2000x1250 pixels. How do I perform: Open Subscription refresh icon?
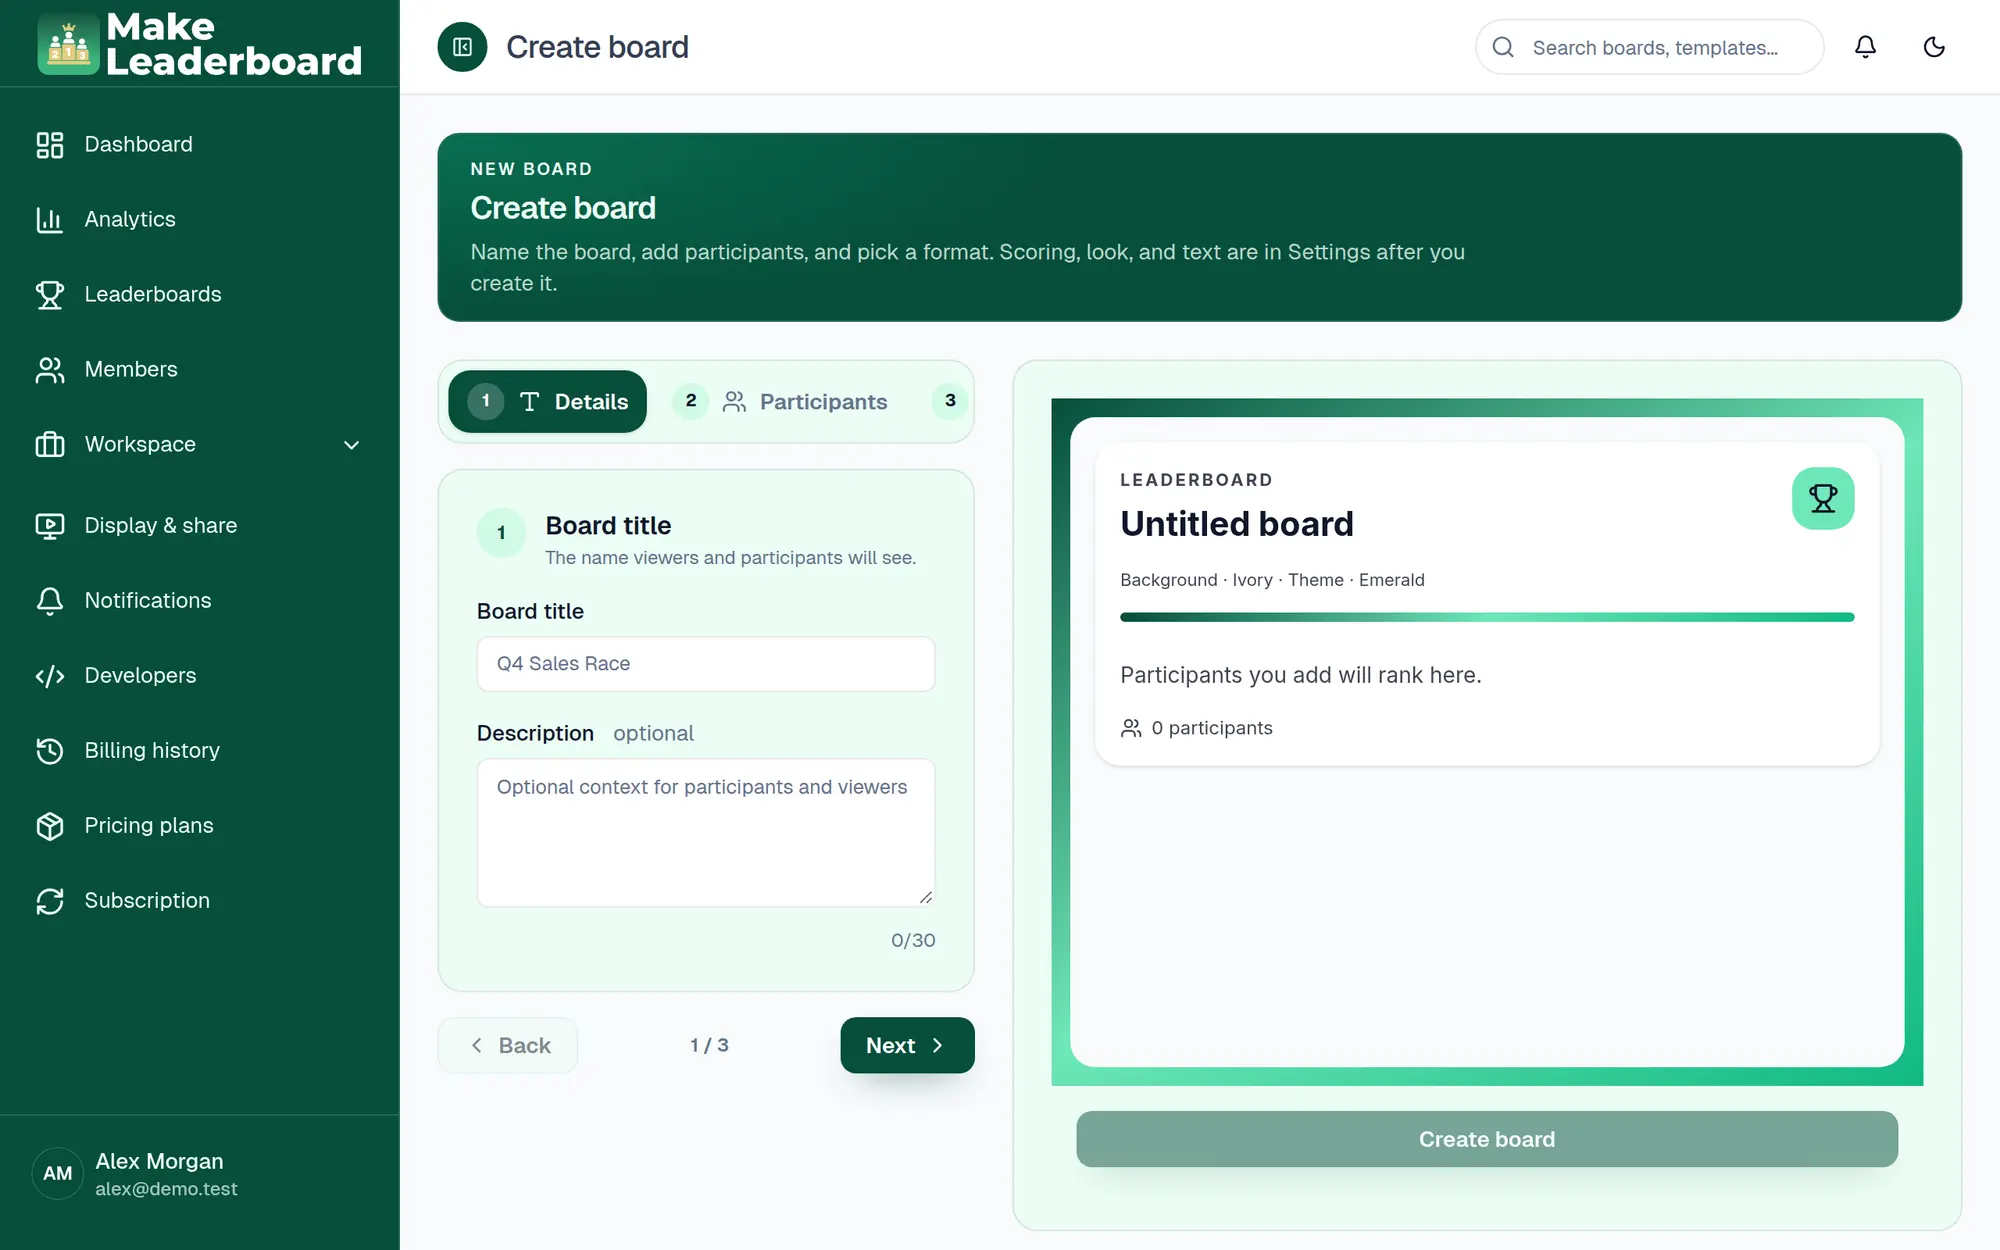tap(49, 900)
